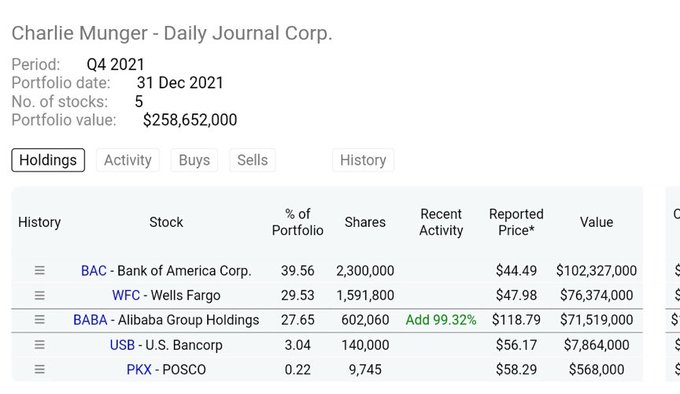Switch to the Sells tab

point(252,160)
